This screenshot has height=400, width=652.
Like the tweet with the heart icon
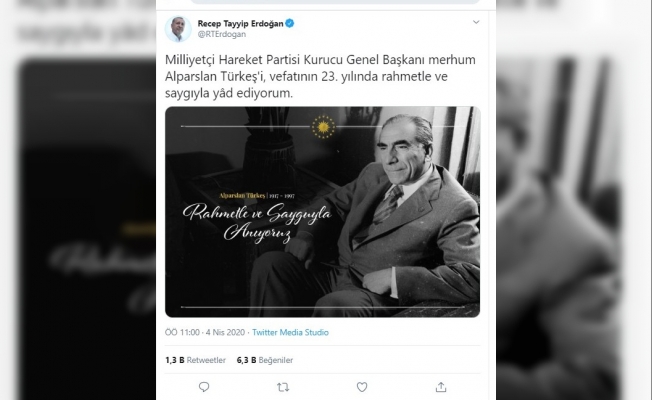(x=362, y=387)
